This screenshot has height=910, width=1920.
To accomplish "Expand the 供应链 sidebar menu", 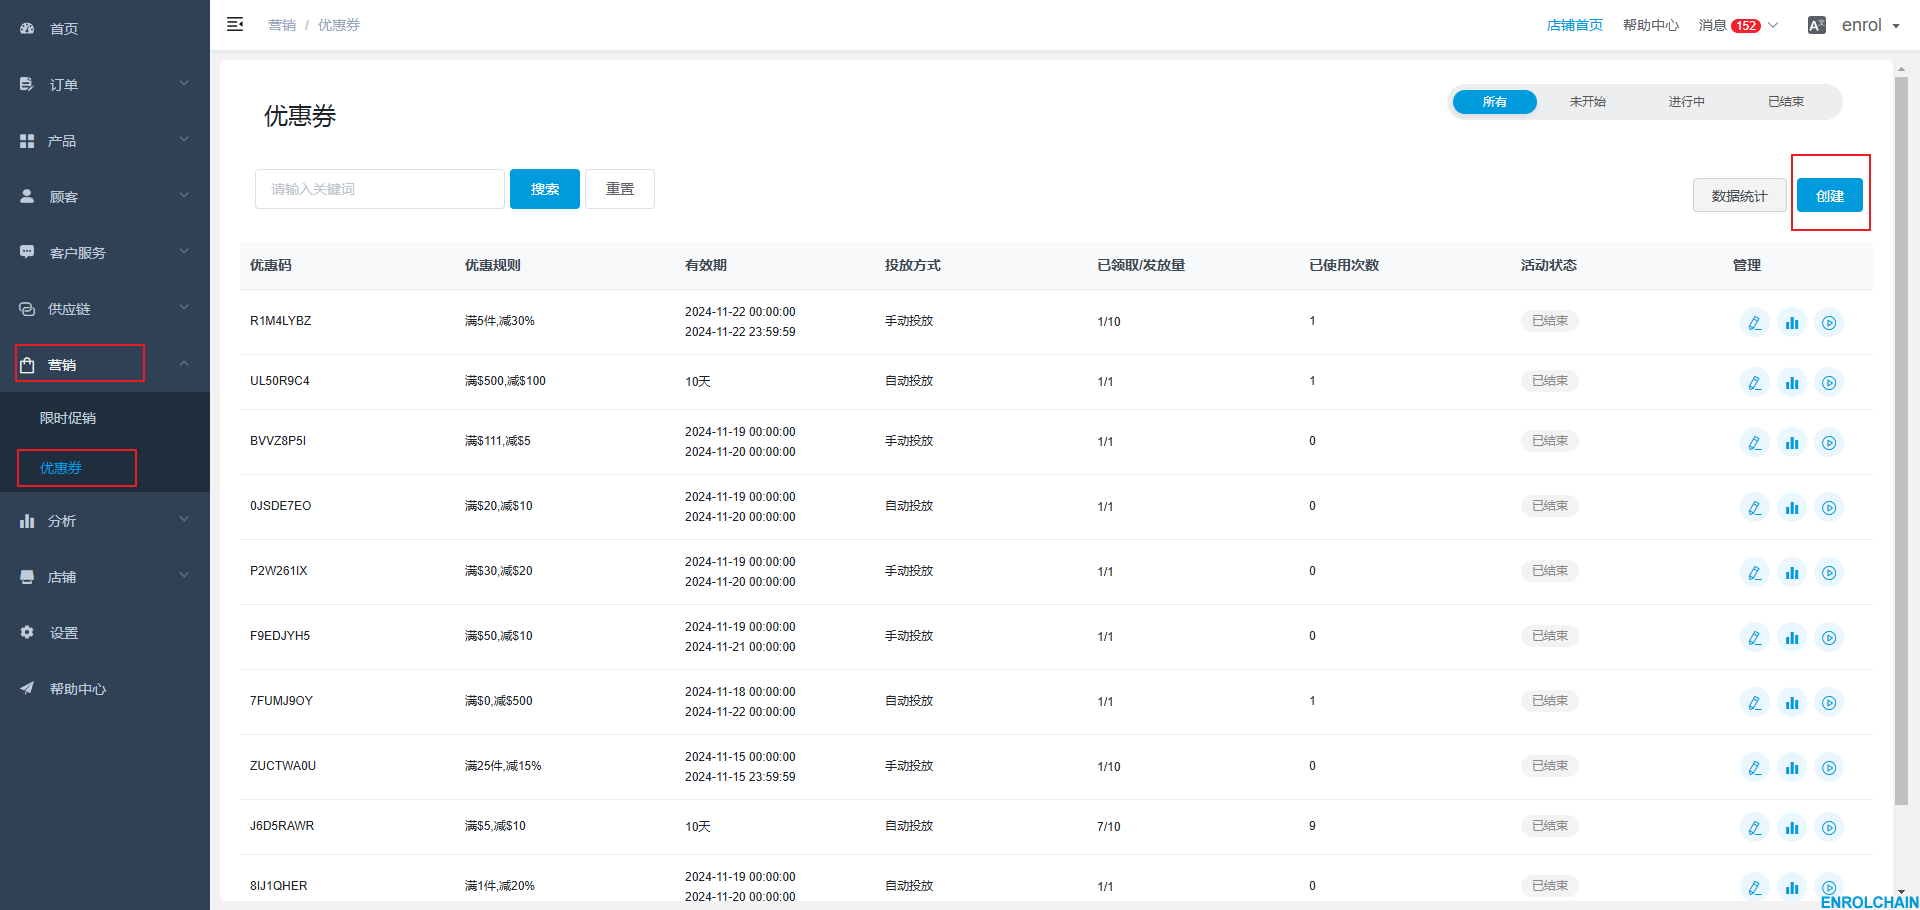I will click(105, 308).
